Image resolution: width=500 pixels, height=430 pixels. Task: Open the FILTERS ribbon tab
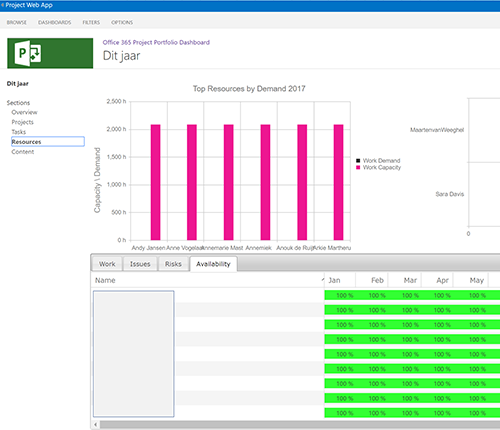pyautogui.click(x=91, y=22)
